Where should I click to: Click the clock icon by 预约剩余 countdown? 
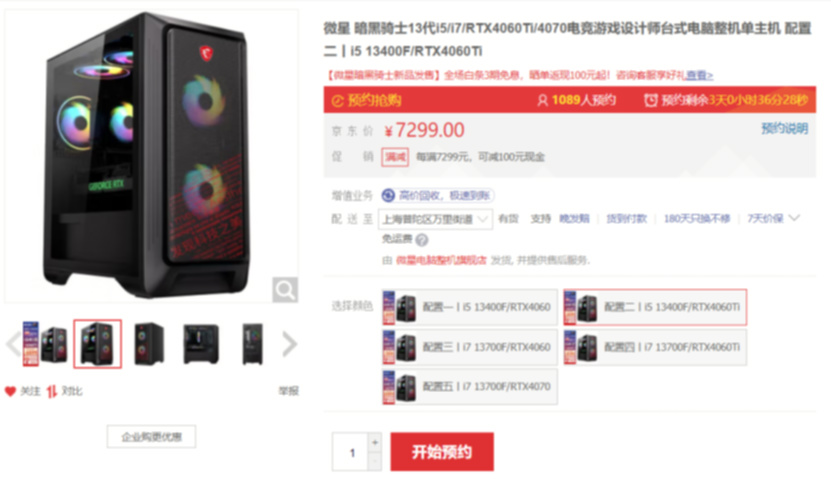[x=651, y=100]
